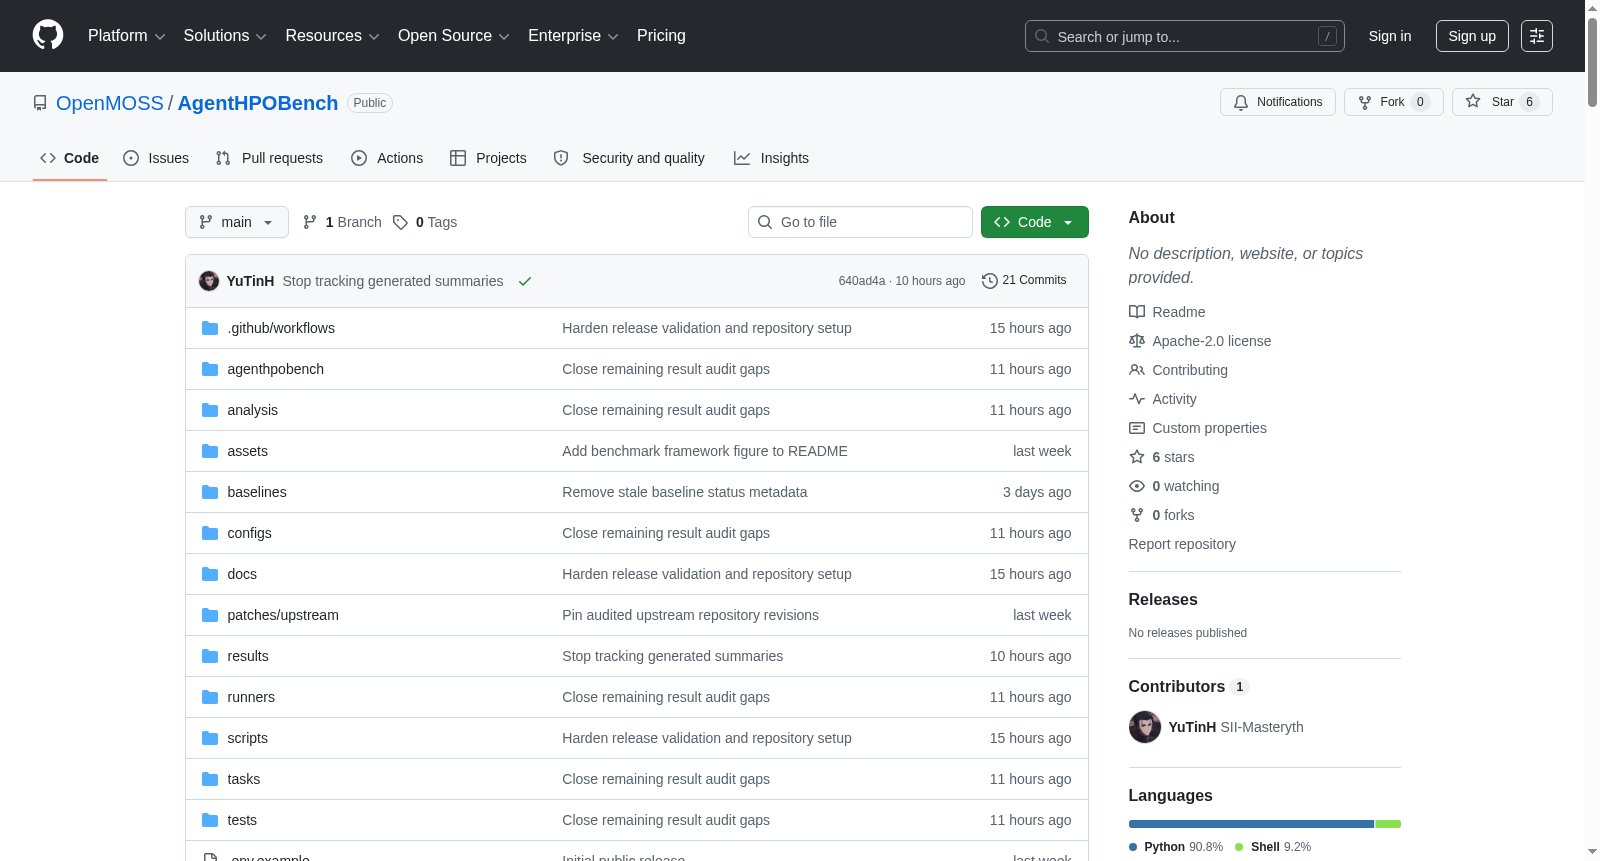
Task: Open the 0 Tags link
Action: tap(425, 222)
